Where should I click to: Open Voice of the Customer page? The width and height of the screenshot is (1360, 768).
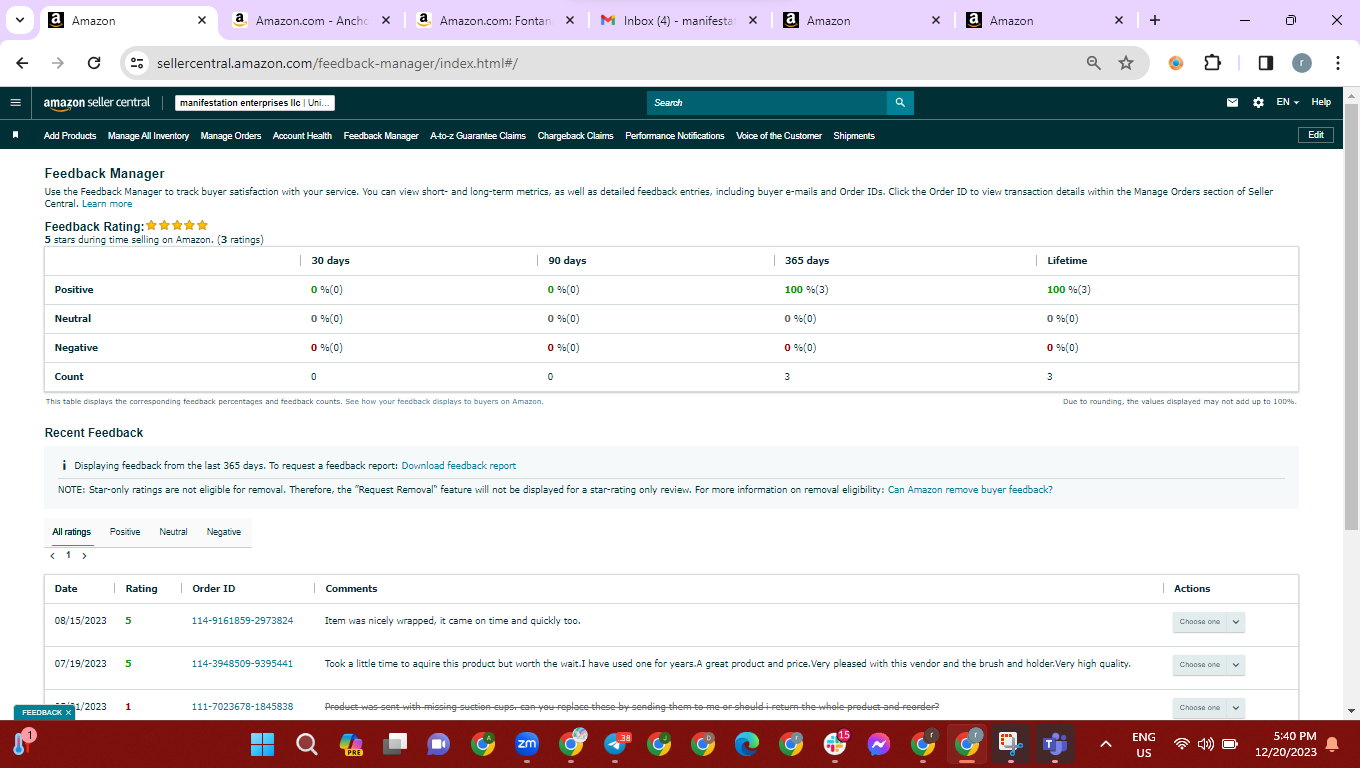(x=779, y=136)
